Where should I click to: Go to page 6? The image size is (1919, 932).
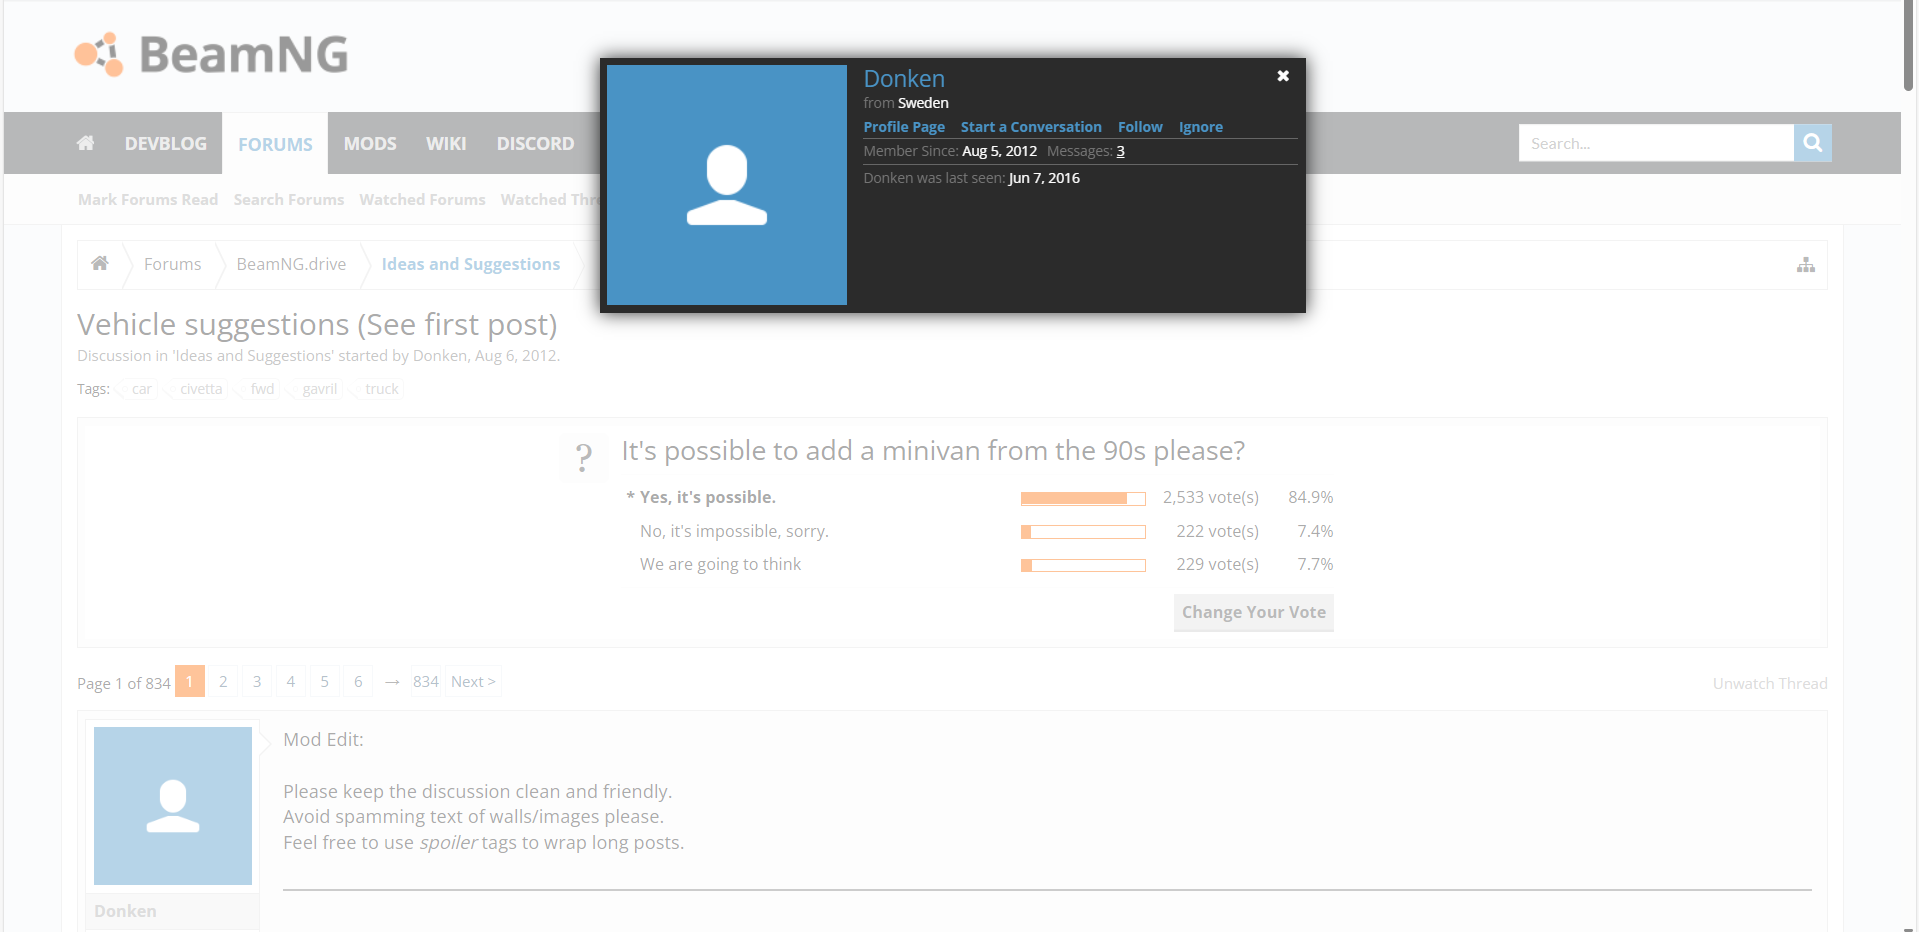click(358, 681)
